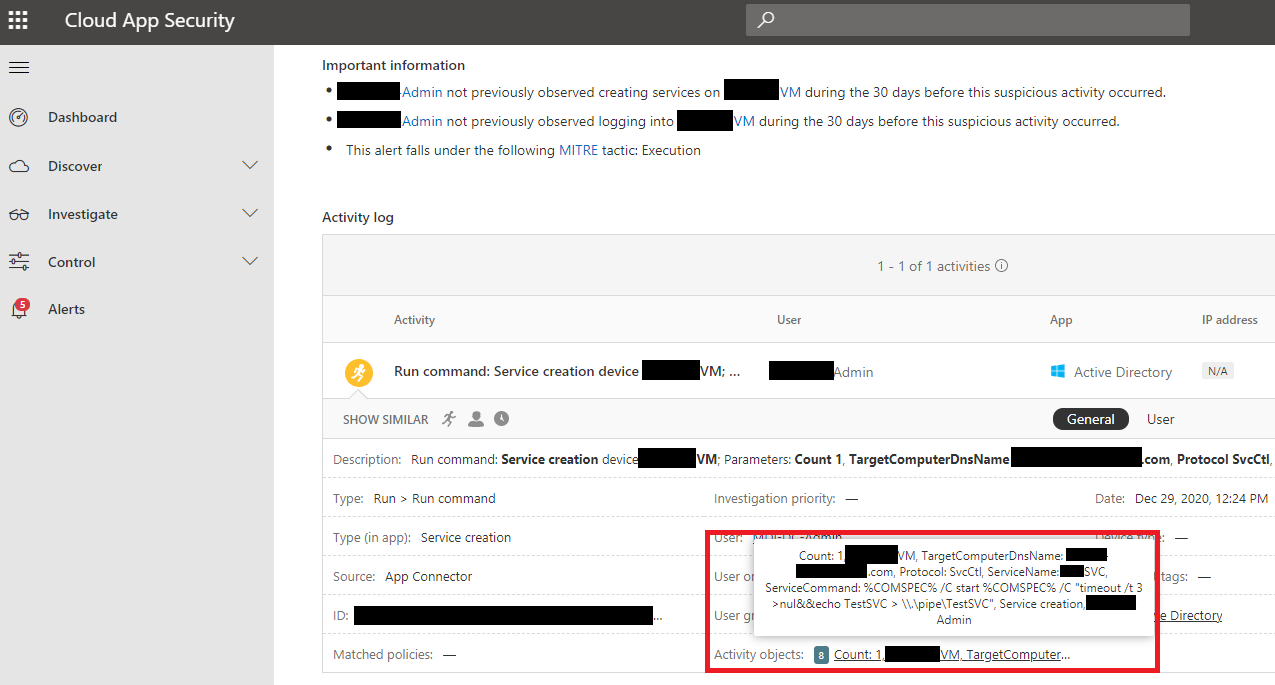
Task: Toggle the hamburger navigation menu
Action: click(x=19, y=68)
